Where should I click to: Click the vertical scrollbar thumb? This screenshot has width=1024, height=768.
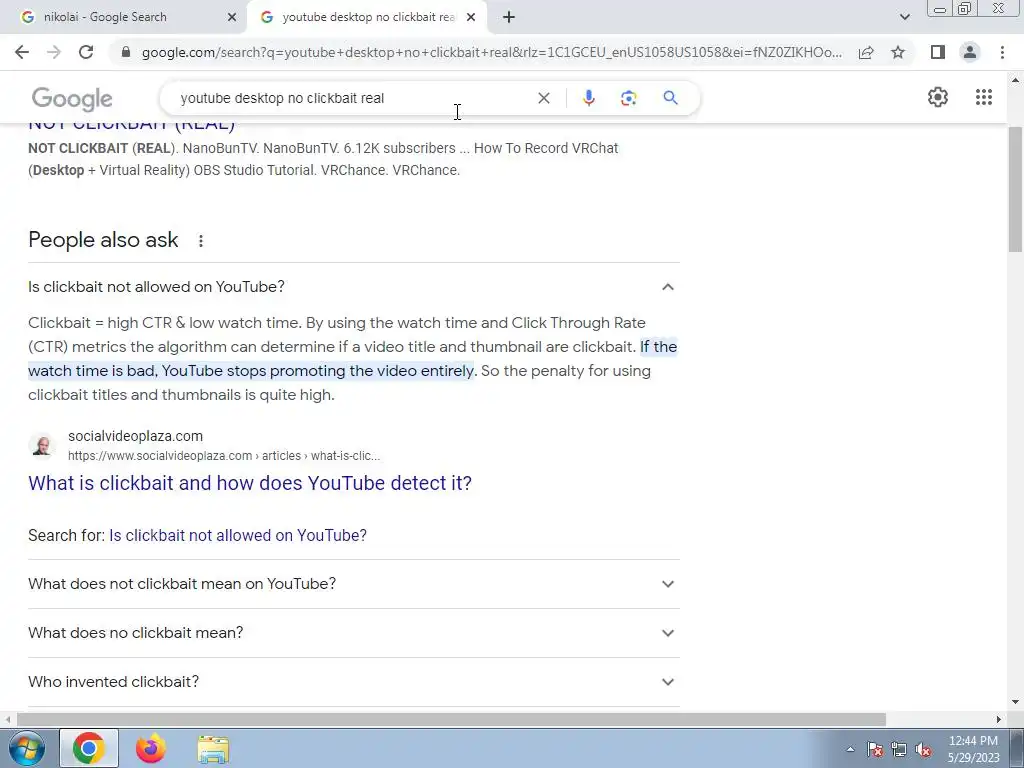click(x=1015, y=189)
